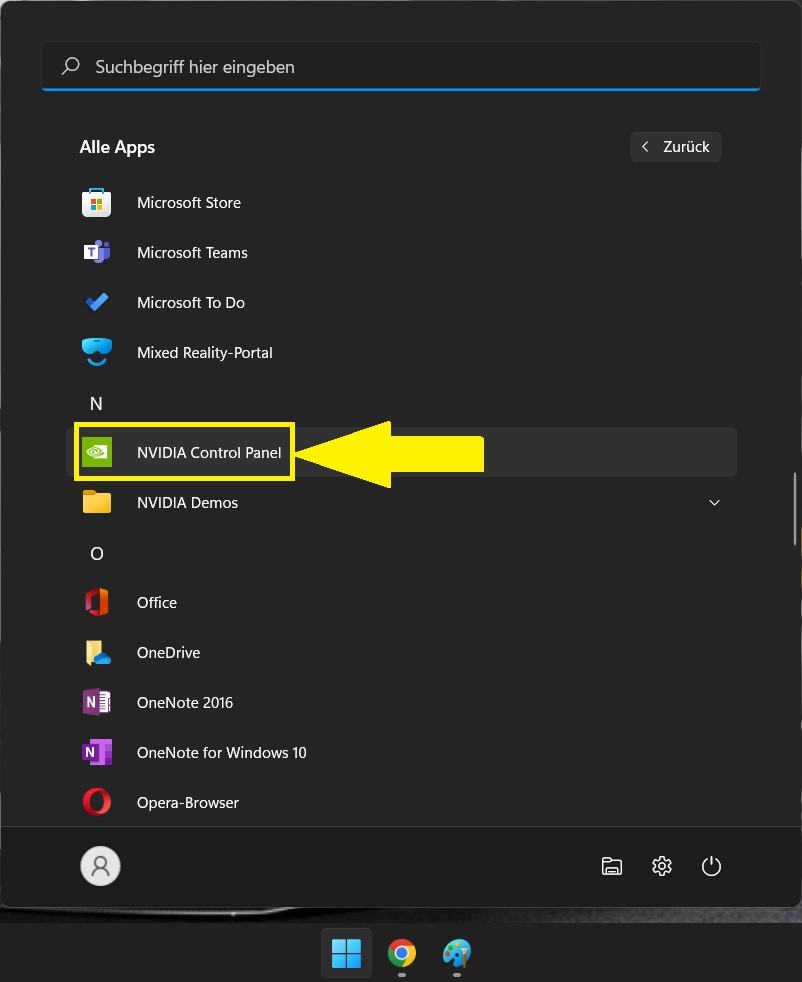Open the OneDrive cloud icon
802x982 pixels.
pos(98,653)
